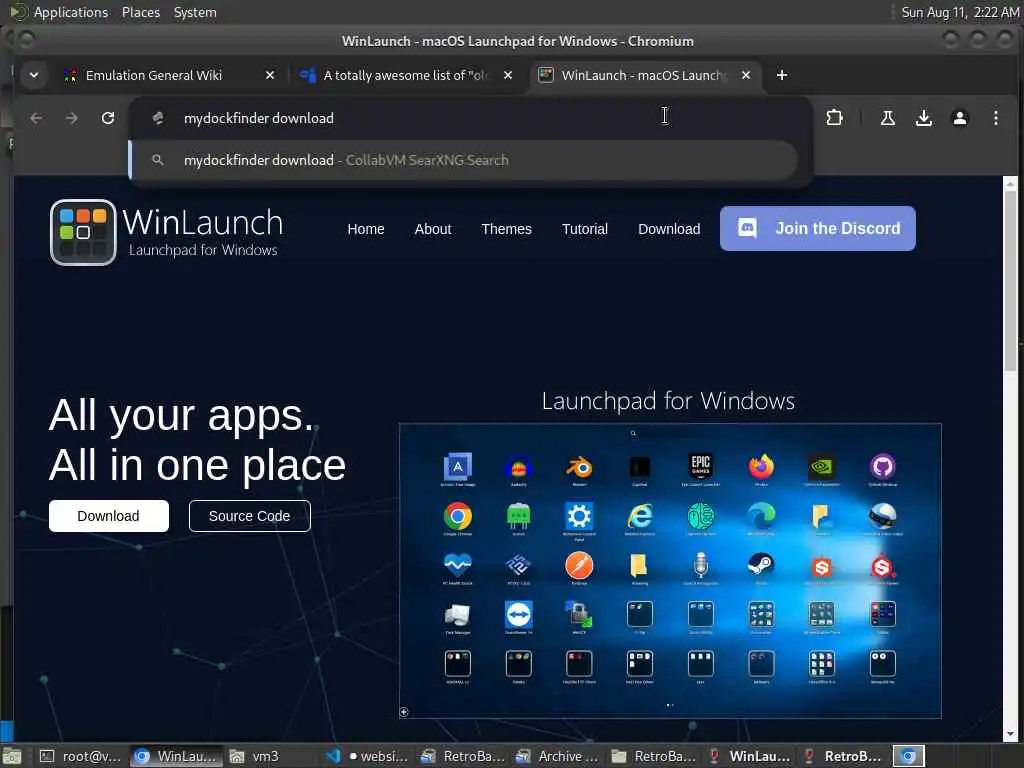
Task: Click the Google Chrome icon in screenshot
Action: pos(458,516)
